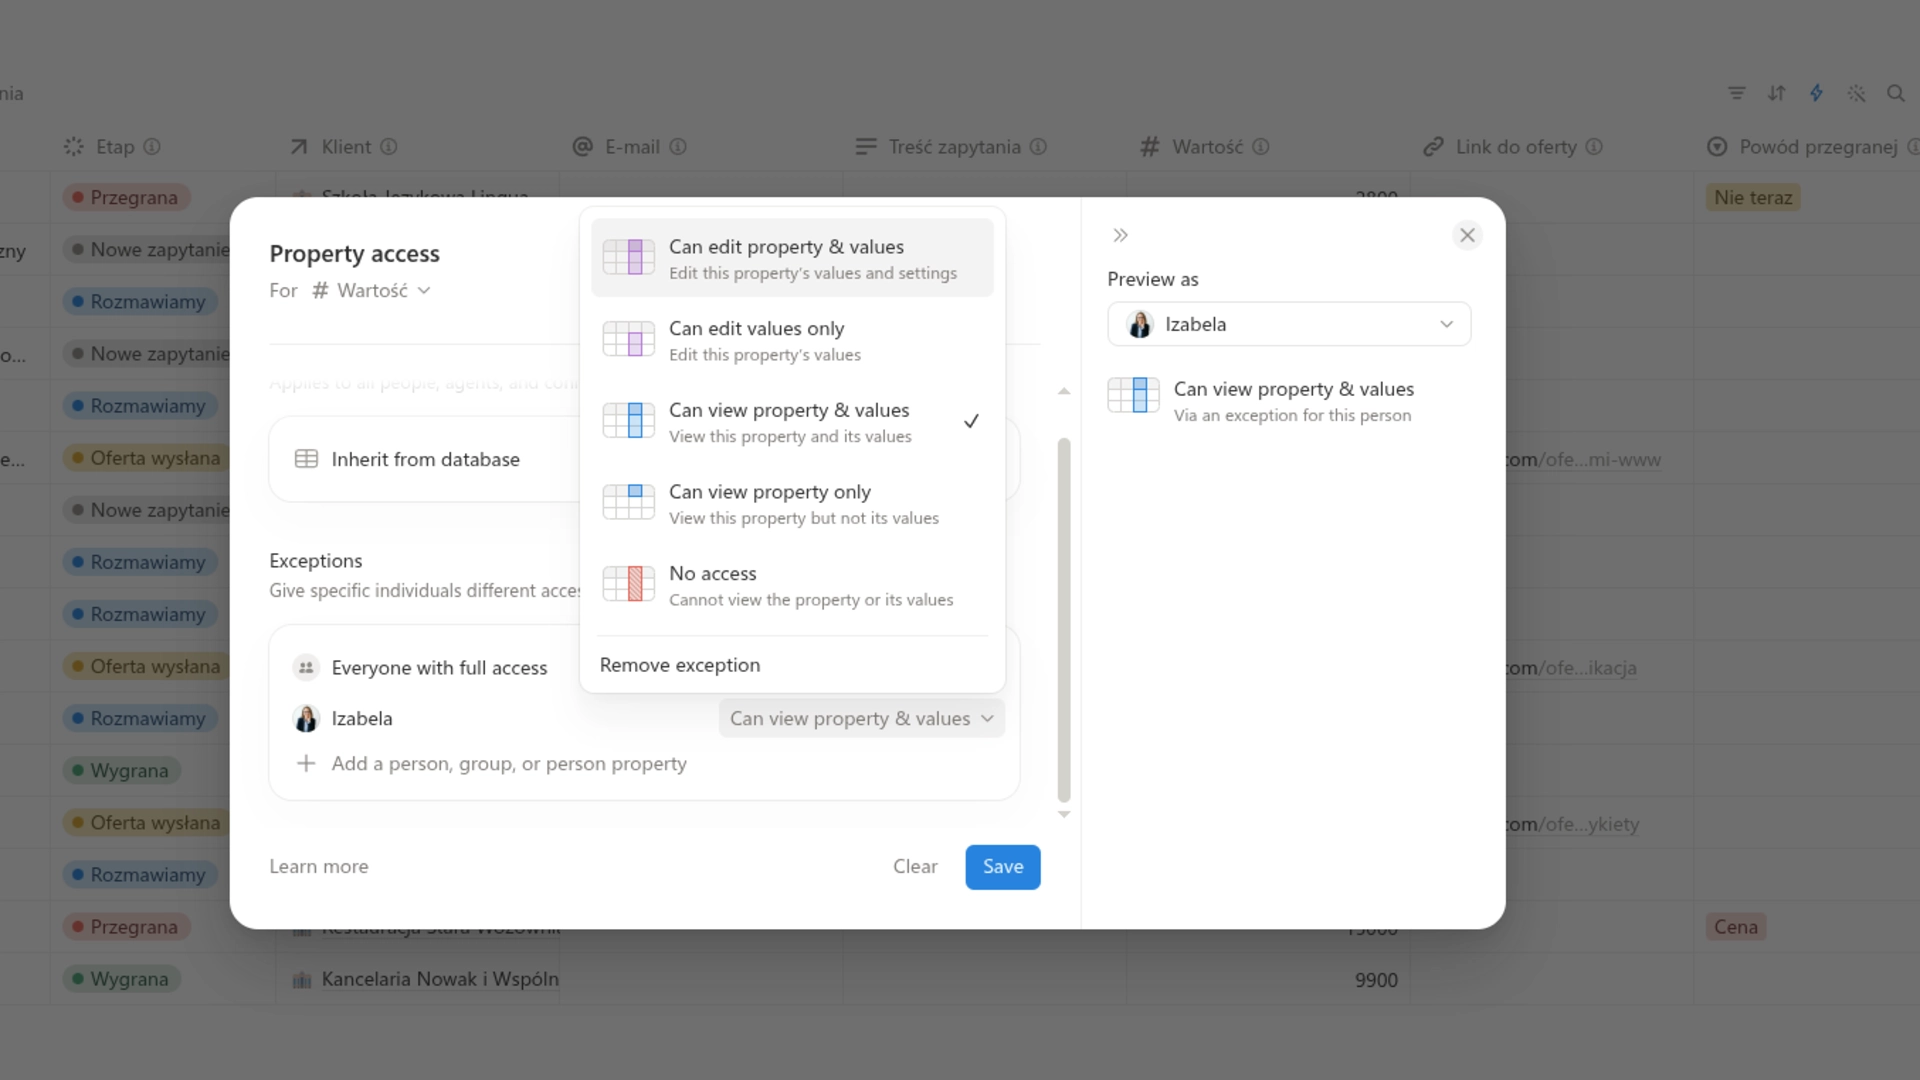
Task: Click the plus icon to add a person
Action: [306, 763]
